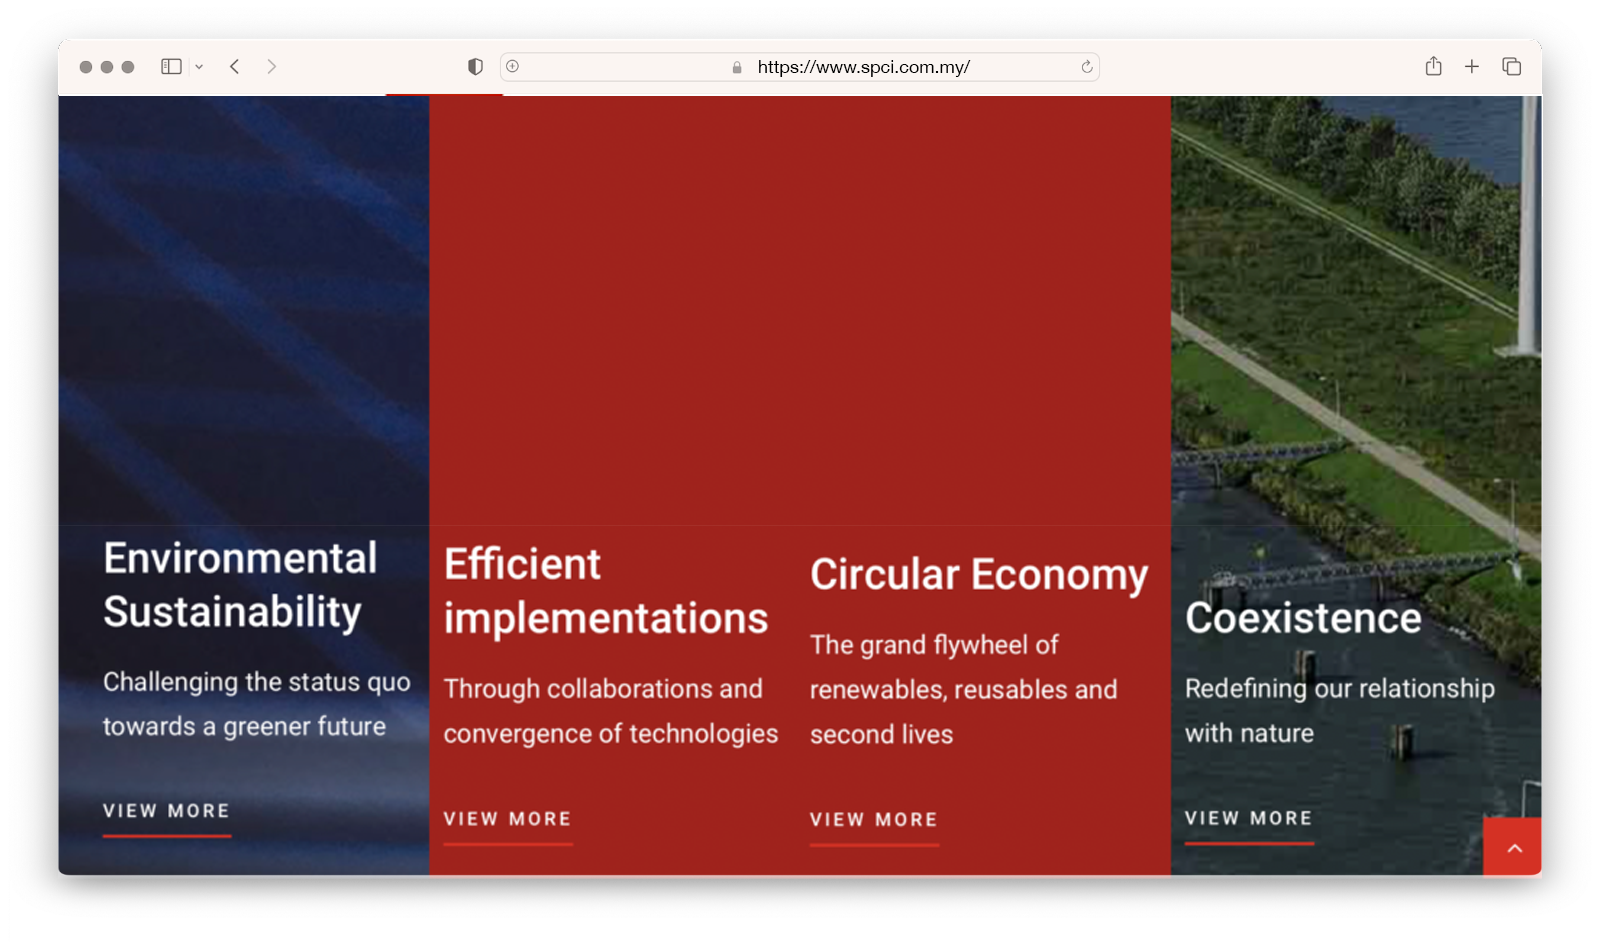Click the website settings icon in the address bar

pyautogui.click(x=512, y=66)
